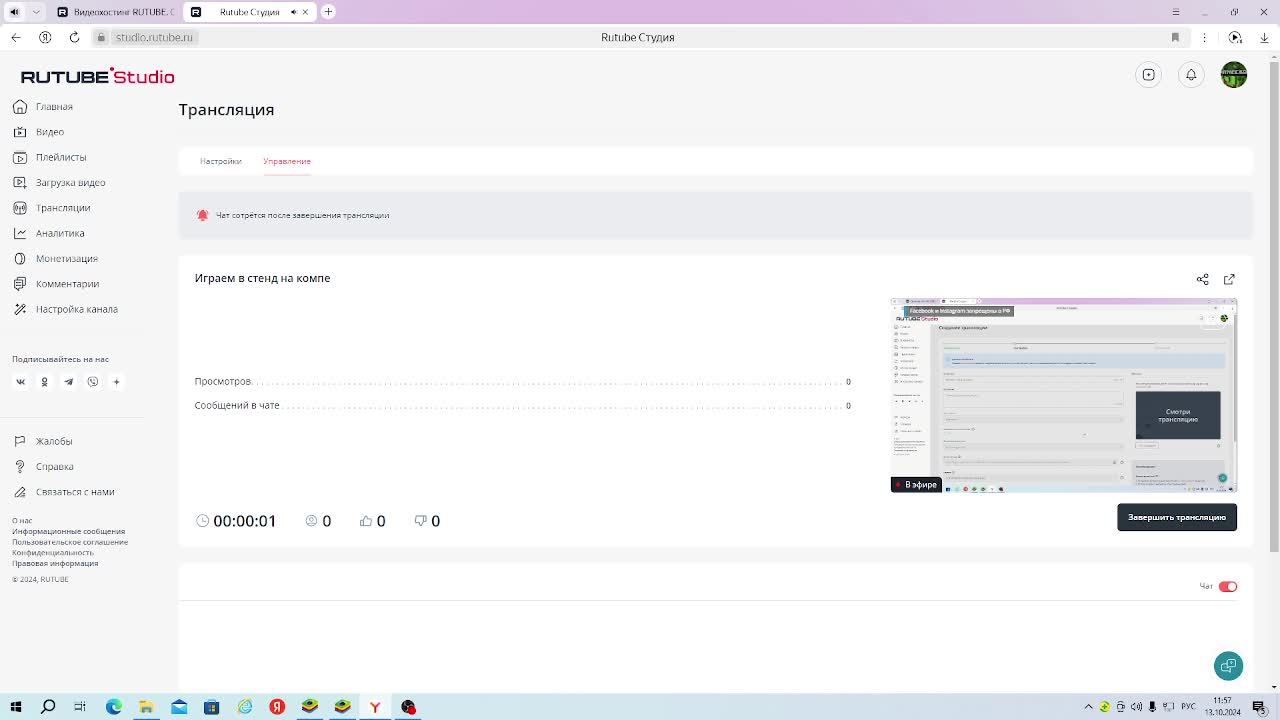The image size is (1280, 720).
Task: Open Пользовательское соглашение link
Action: point(70,542)
